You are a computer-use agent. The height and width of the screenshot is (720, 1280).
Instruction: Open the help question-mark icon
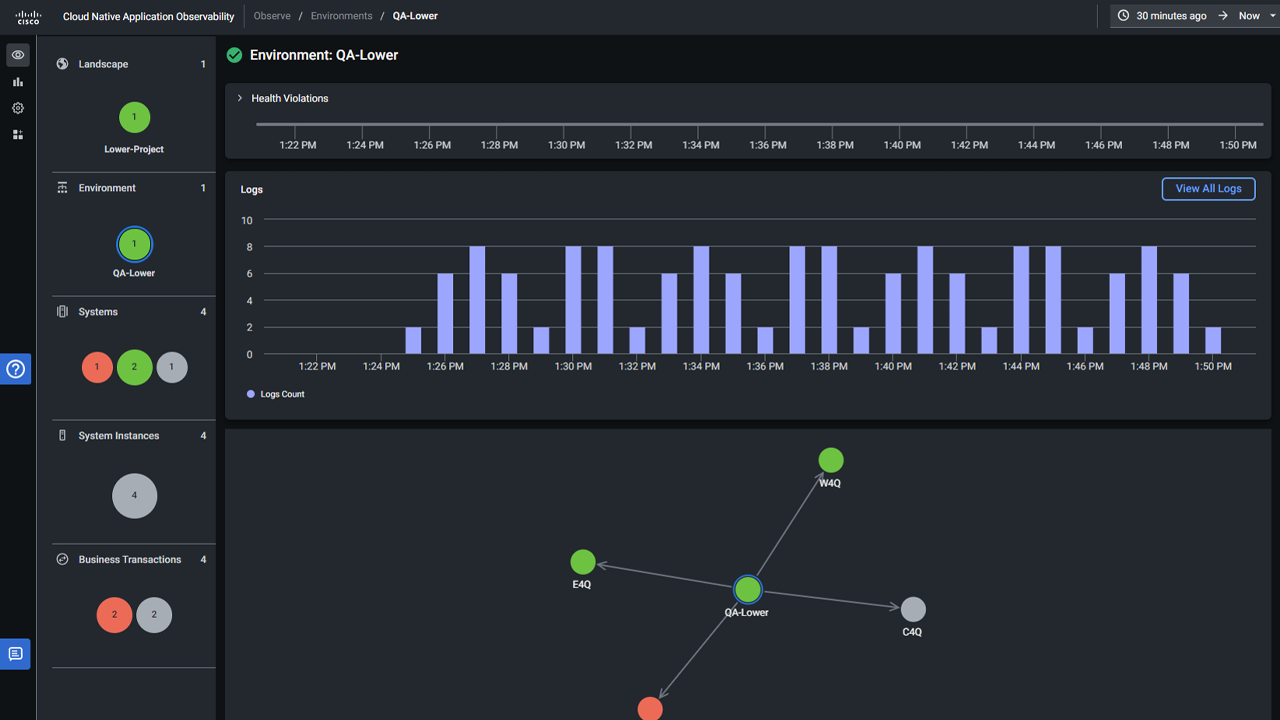[x=16, y=368]
